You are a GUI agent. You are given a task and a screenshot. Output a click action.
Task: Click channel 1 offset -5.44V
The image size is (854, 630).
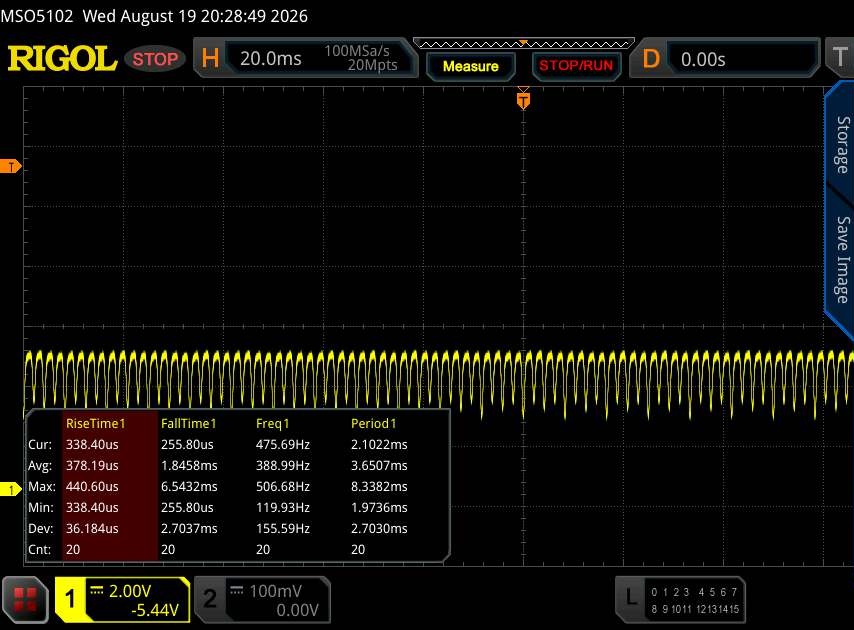(x=155, y=610)
